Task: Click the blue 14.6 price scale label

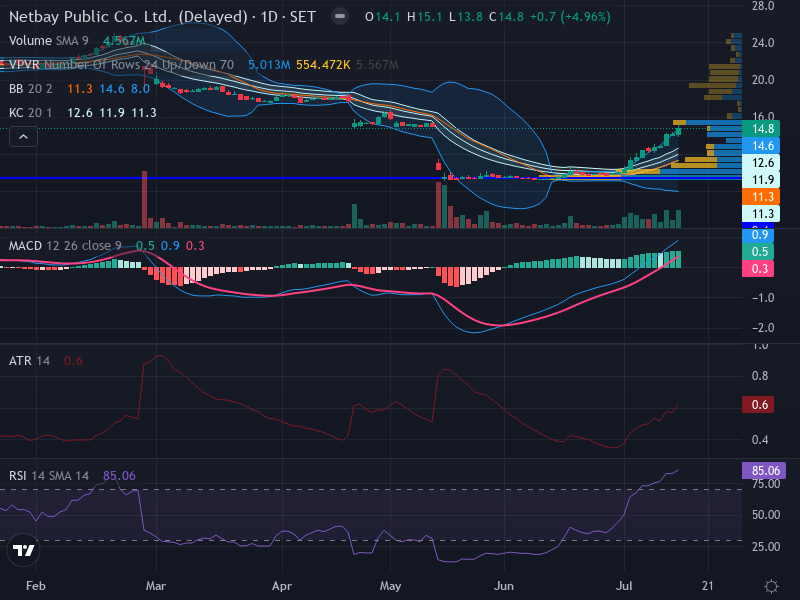Action: tap(763, 146)
